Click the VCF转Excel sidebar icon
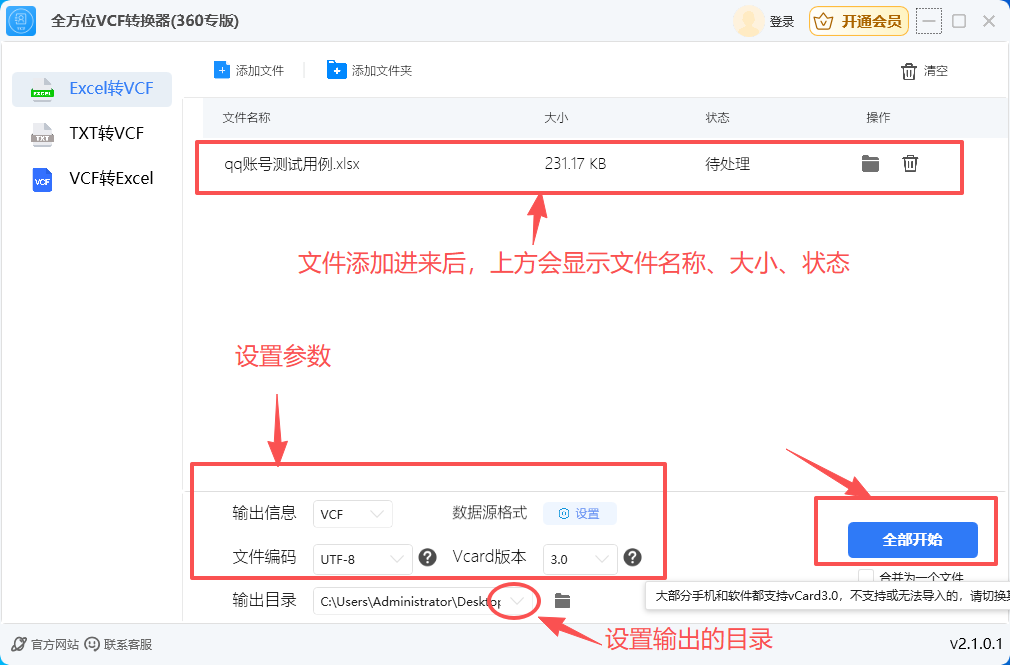Screen dimensions: 1010x665 tap(42, 179)
